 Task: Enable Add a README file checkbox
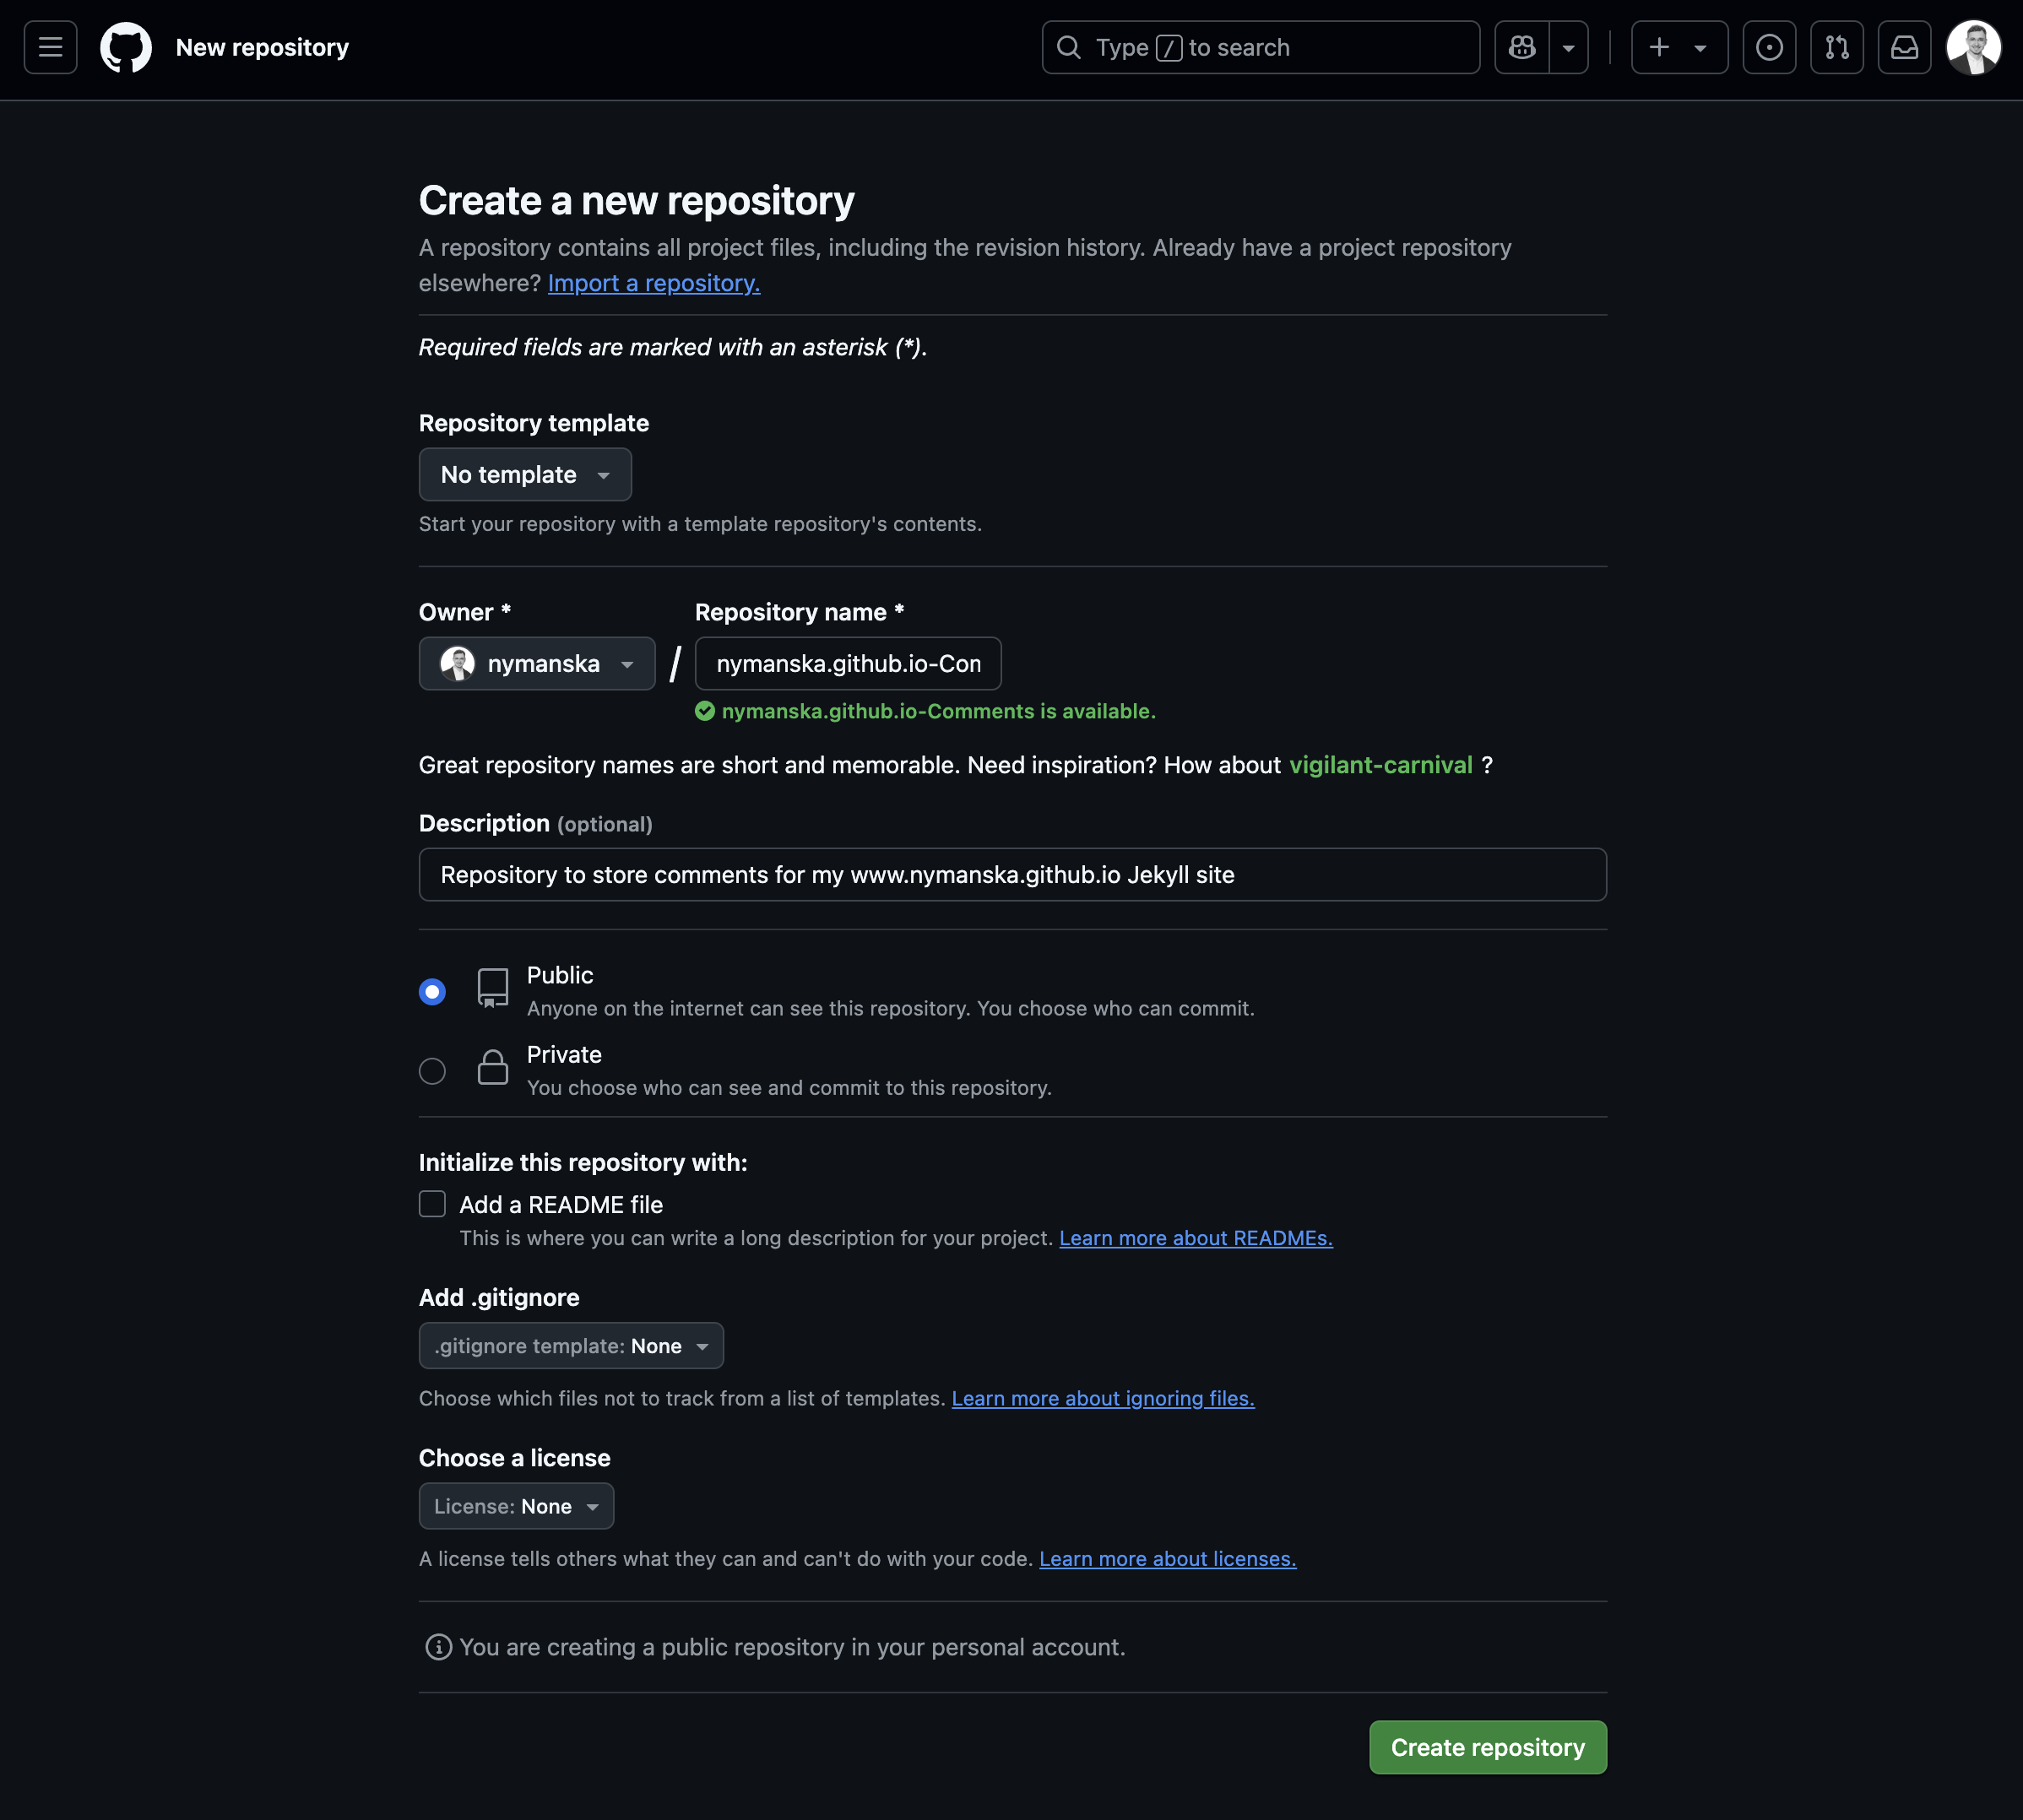[432, 1204]
